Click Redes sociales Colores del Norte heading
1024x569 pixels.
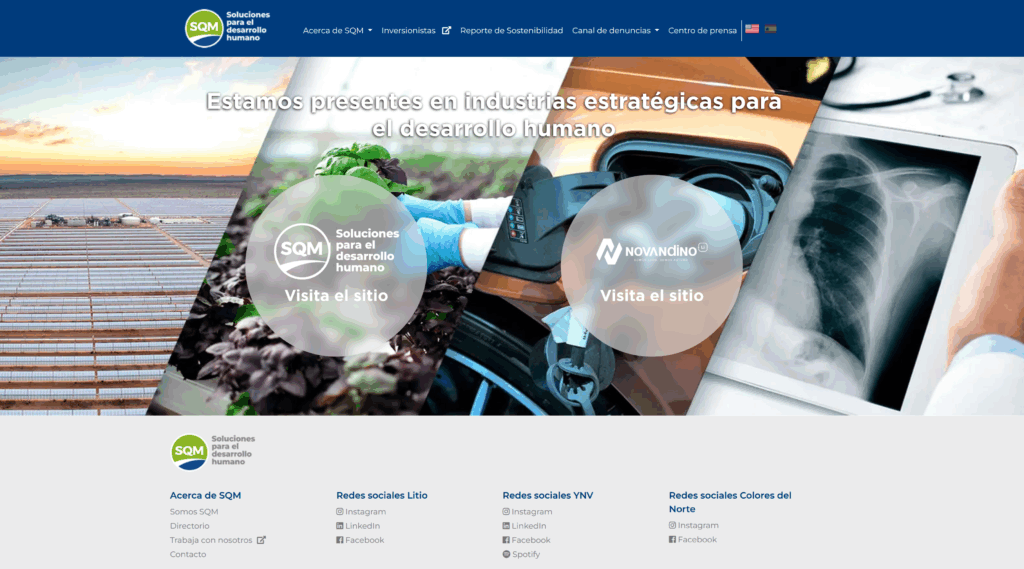point(730,502)
